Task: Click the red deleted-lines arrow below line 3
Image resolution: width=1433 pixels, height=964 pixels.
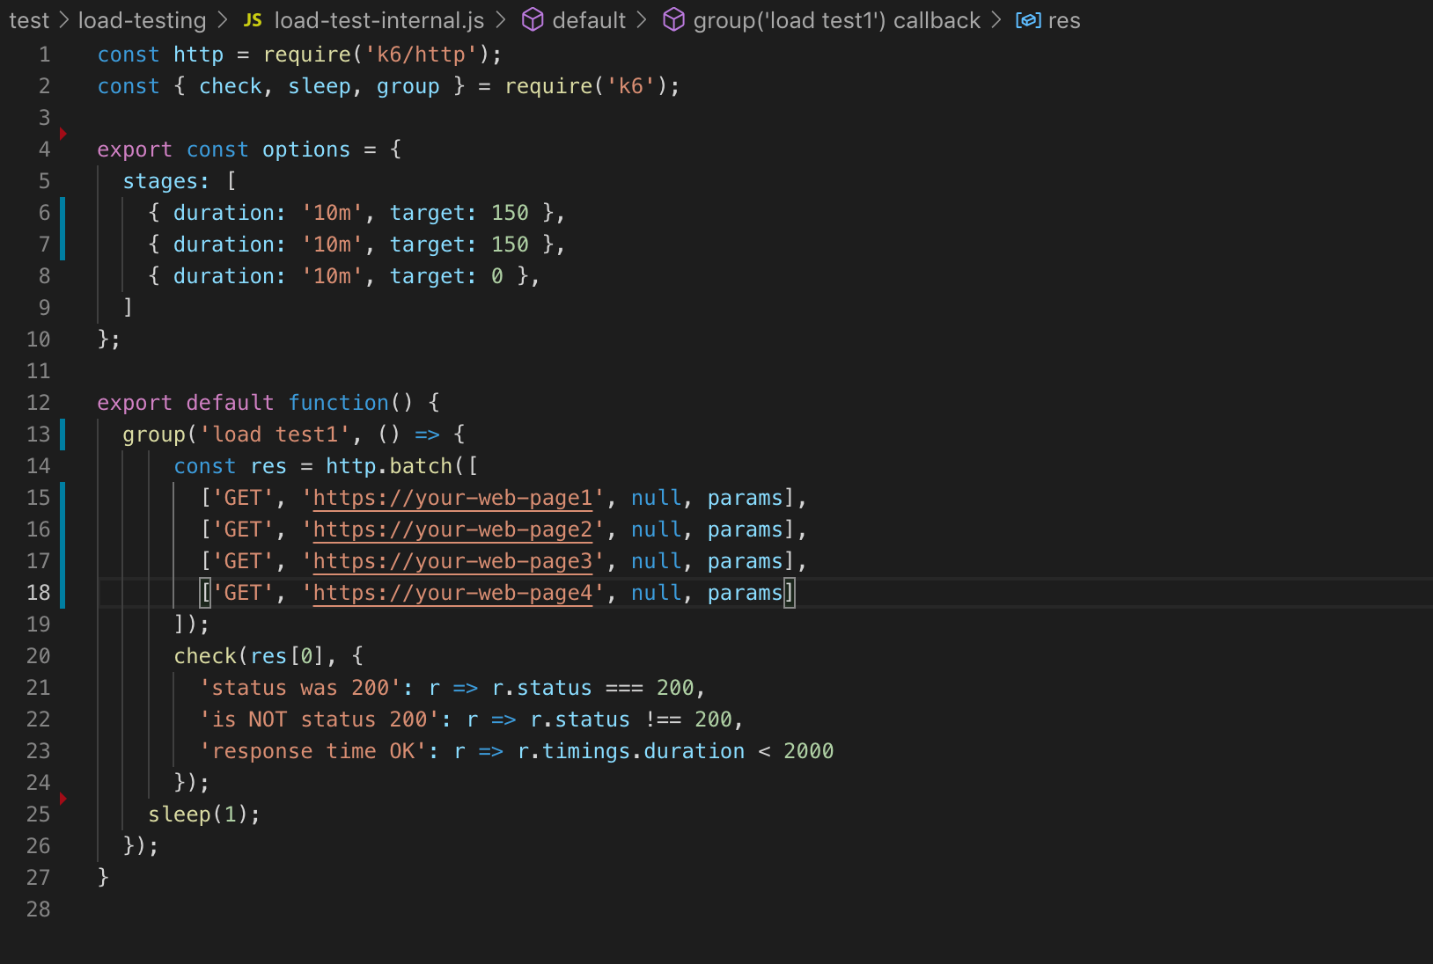Action: point(63,133)
